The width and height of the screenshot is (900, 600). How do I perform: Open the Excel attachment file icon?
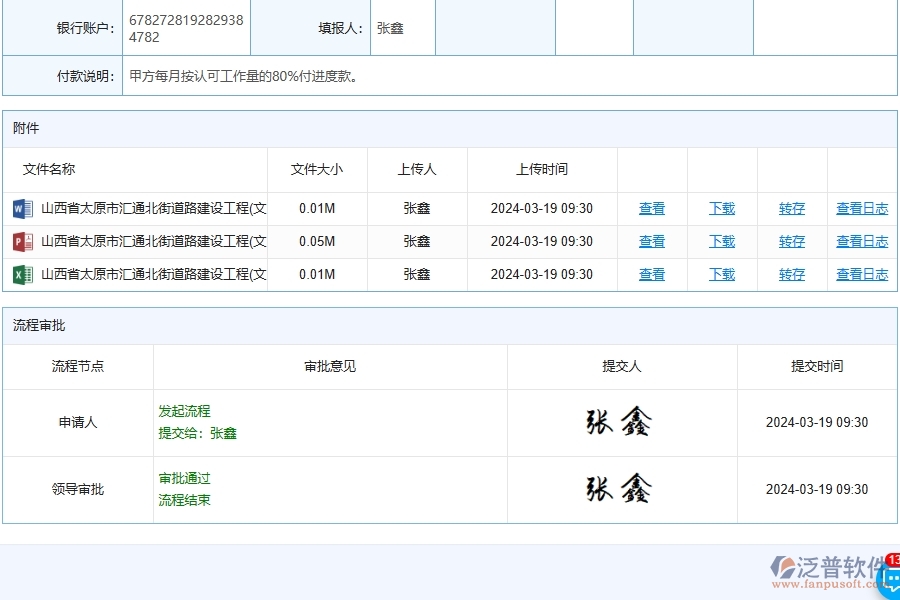(x=23, y=274)
